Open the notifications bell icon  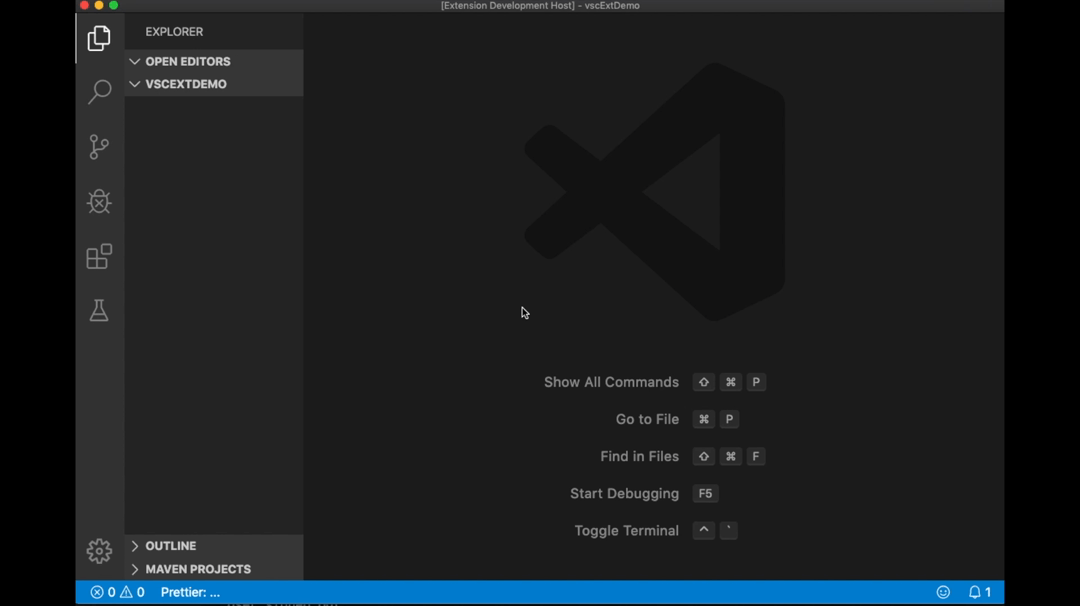click(979, 592)
